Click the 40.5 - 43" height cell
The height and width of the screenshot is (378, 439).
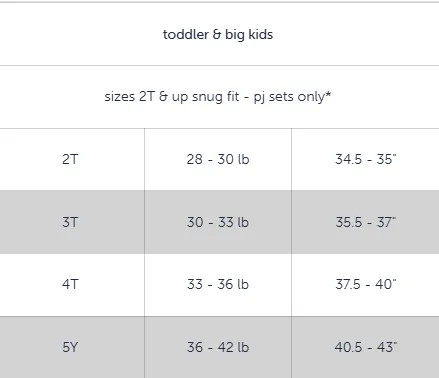tap(366, 347)
